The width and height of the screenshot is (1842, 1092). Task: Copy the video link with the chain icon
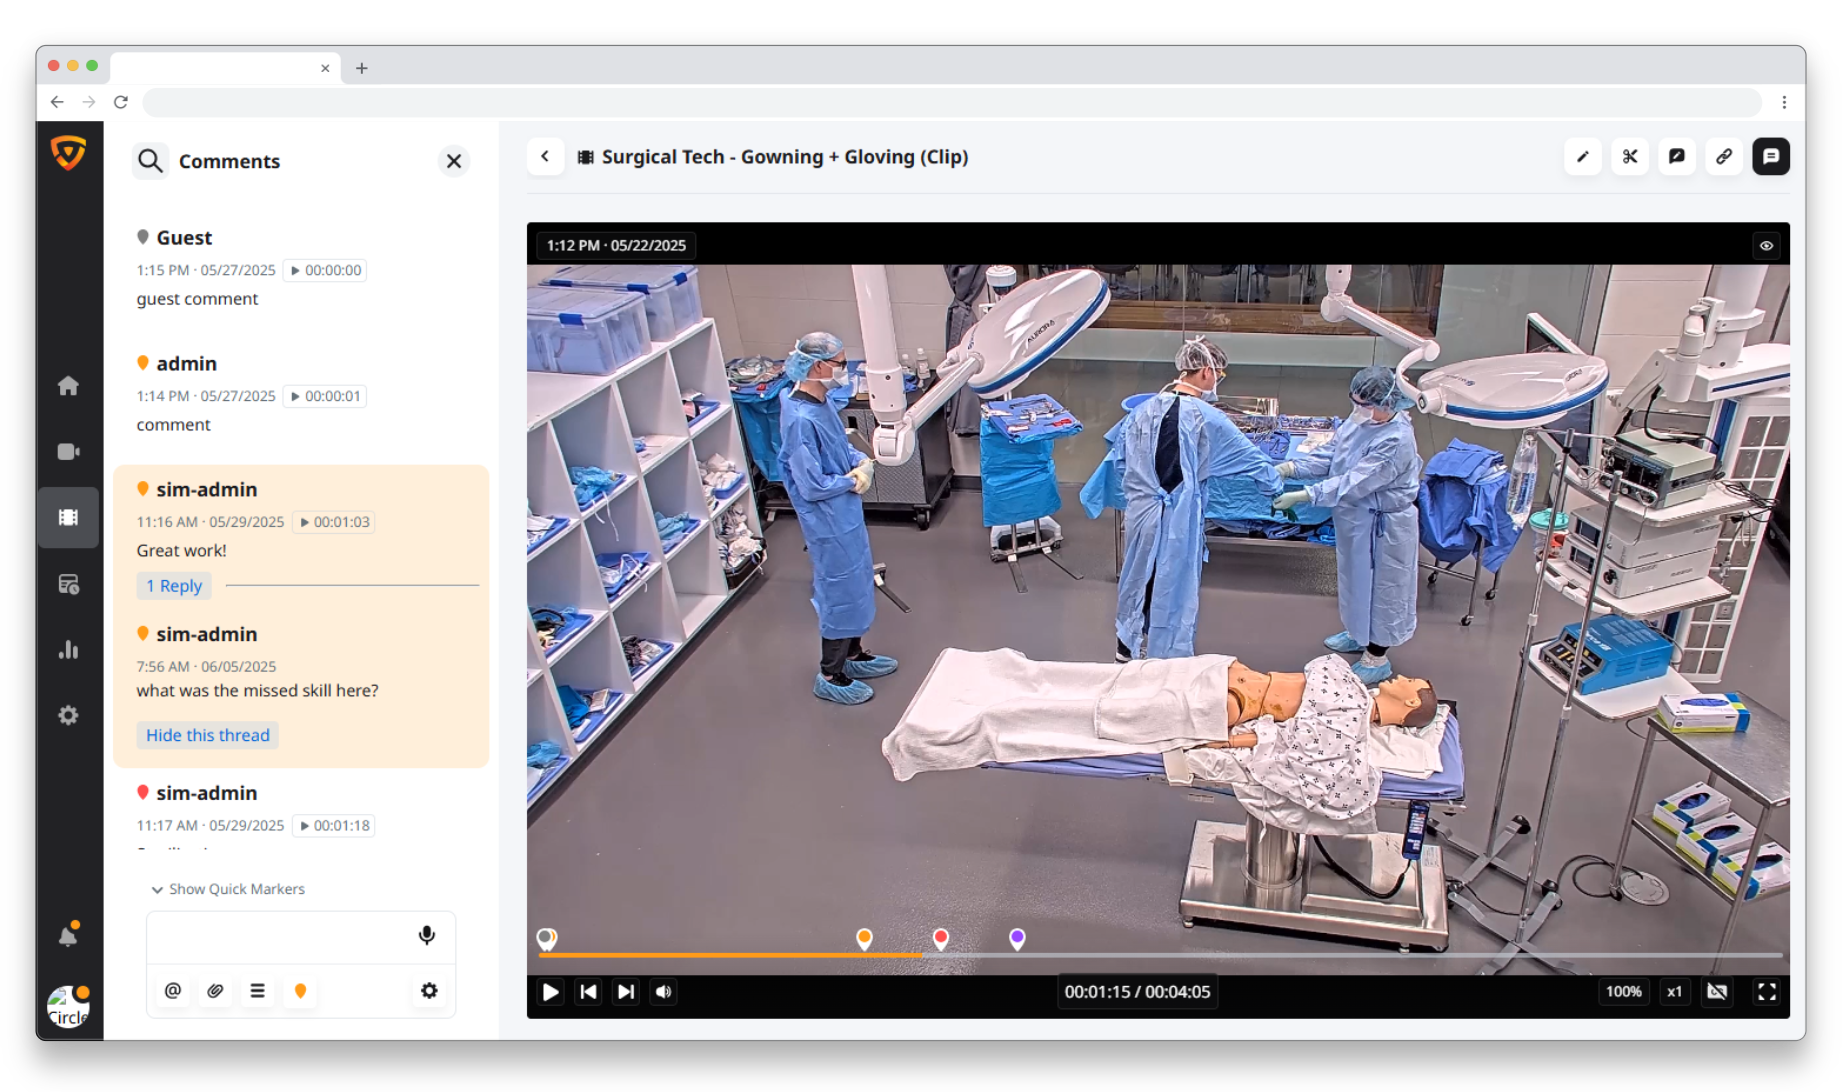point(1724,157)
